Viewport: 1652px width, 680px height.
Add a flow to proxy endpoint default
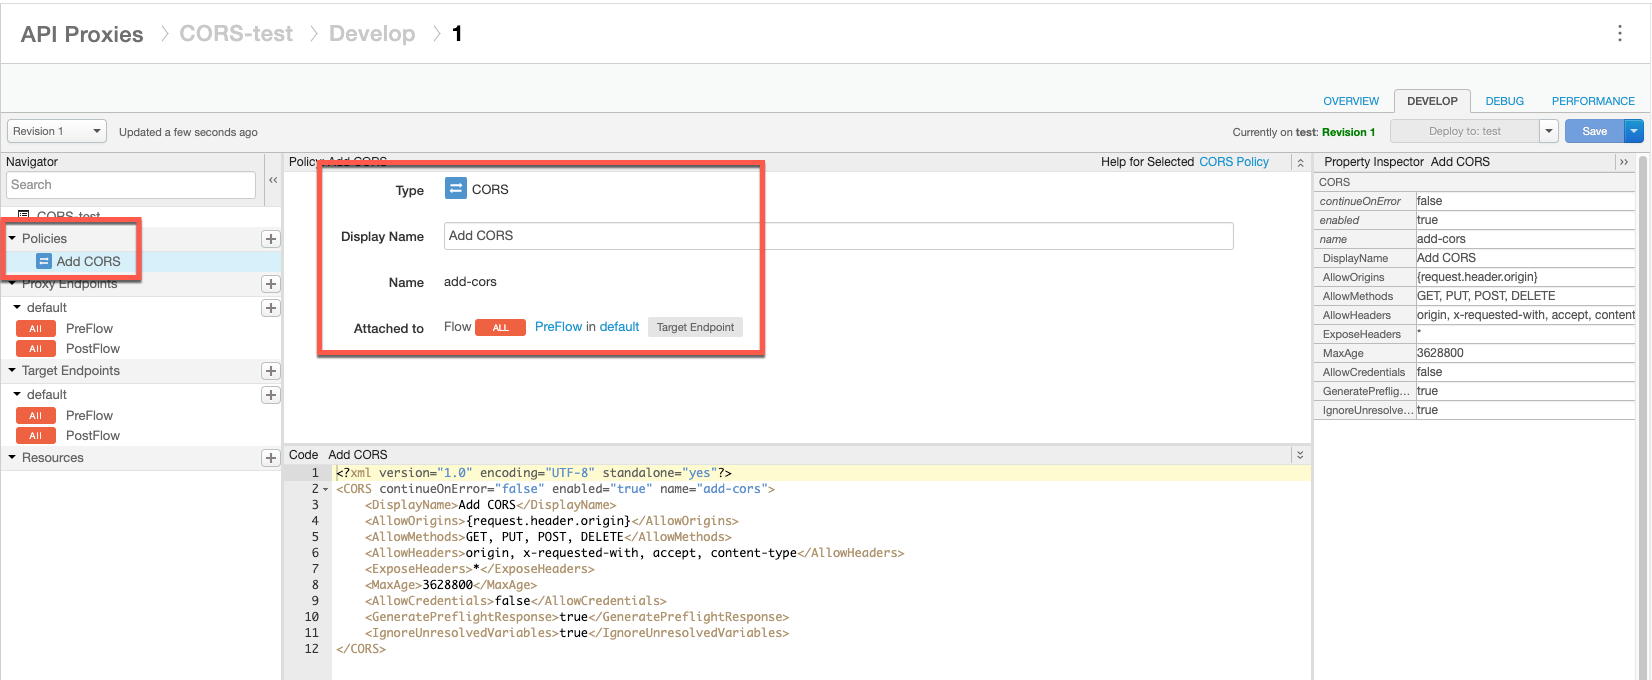271,308
